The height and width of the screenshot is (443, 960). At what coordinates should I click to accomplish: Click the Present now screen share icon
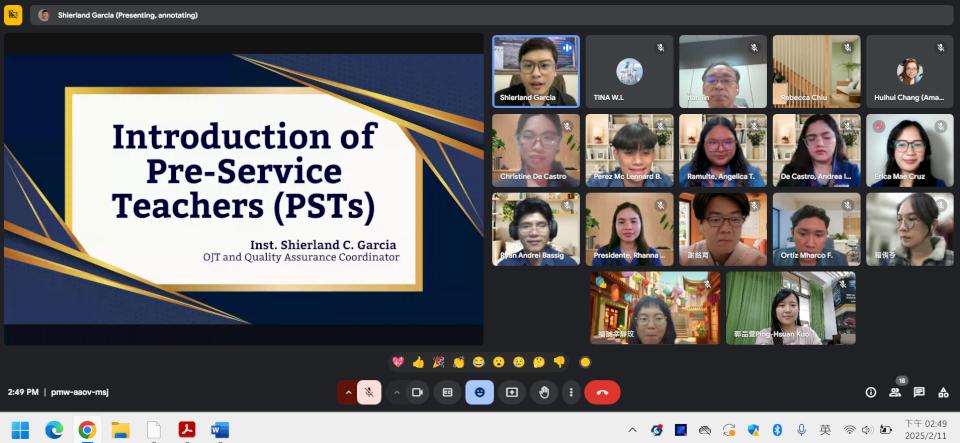point(512,392)
